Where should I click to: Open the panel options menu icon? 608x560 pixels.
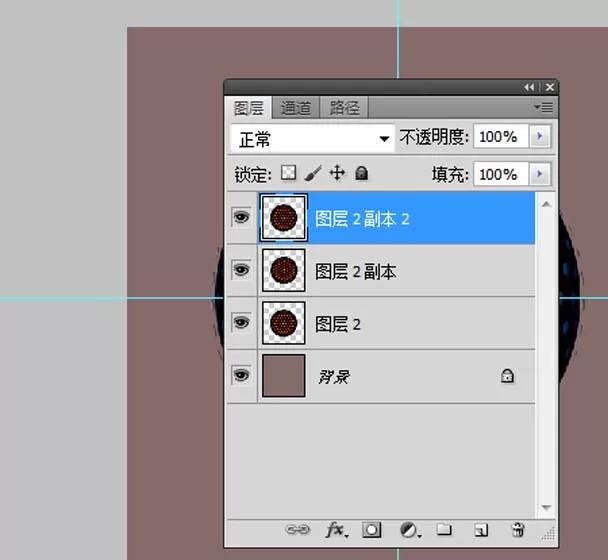coord(544,107)
